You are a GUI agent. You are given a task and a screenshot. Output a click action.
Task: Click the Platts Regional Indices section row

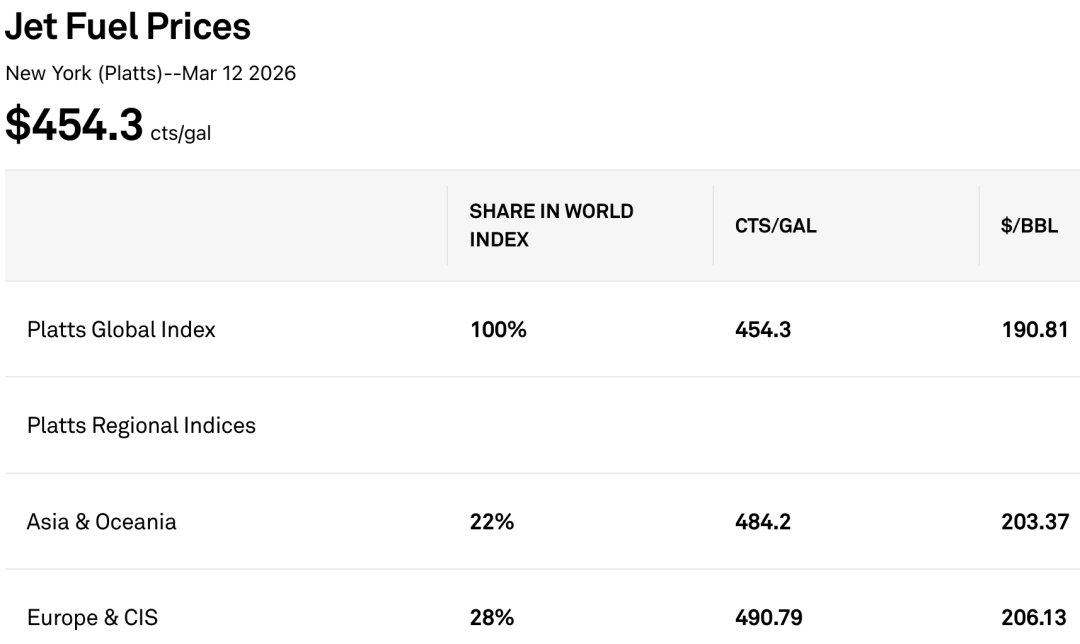141,425
